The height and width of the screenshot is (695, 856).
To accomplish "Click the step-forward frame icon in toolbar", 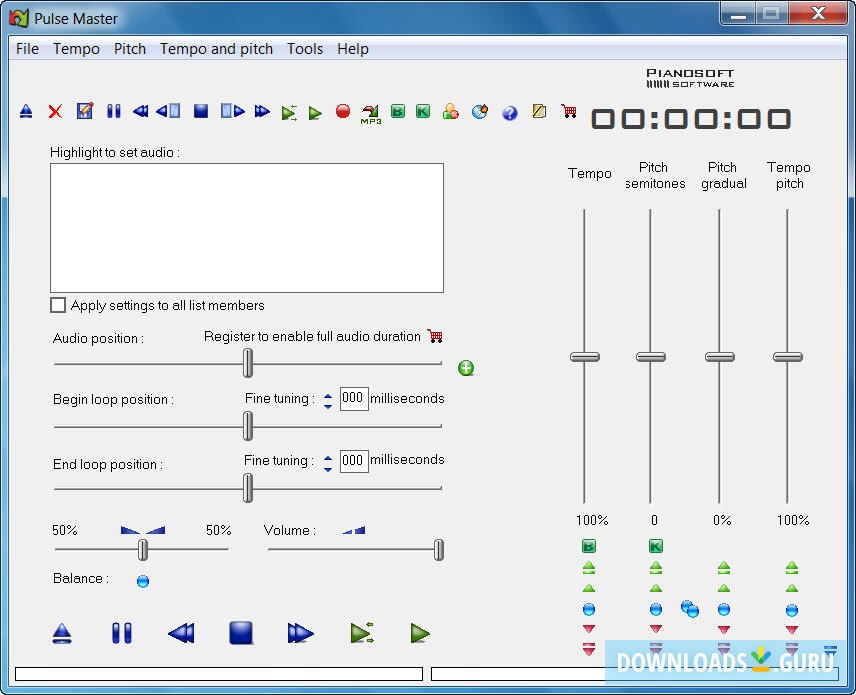I will [x=233, y=111].
